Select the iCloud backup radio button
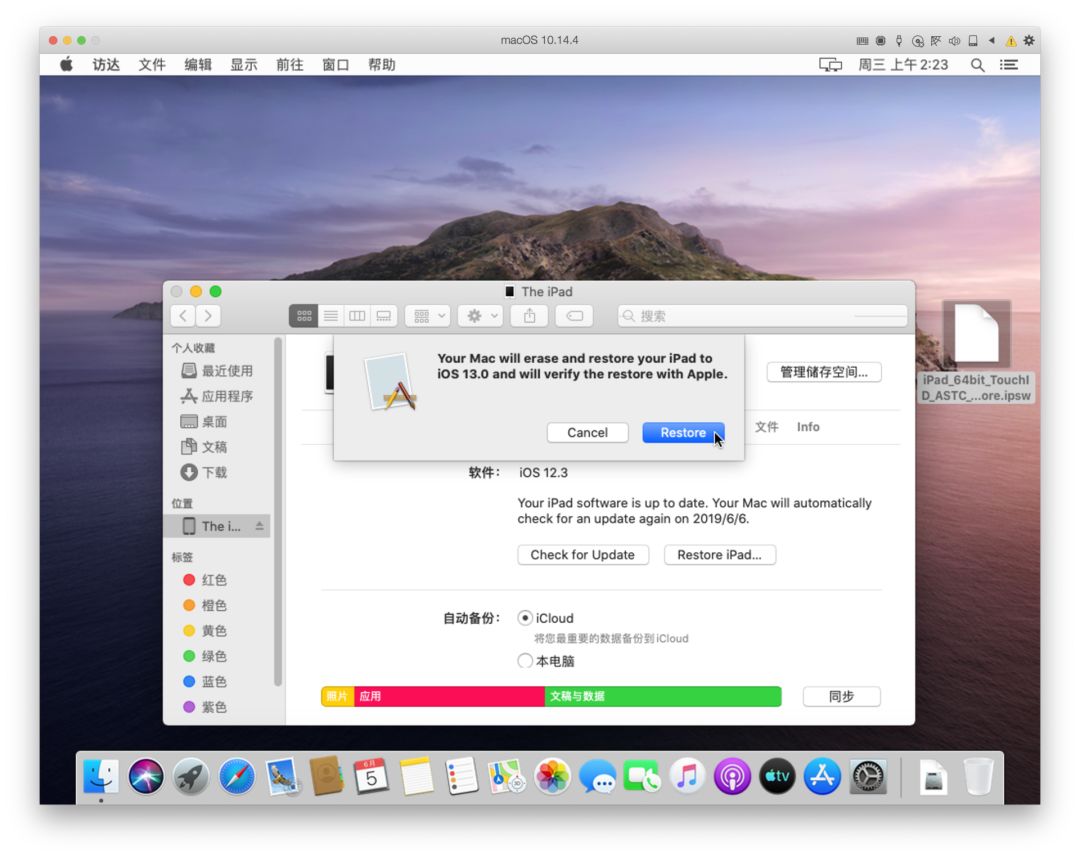 (x=525, y=618)
